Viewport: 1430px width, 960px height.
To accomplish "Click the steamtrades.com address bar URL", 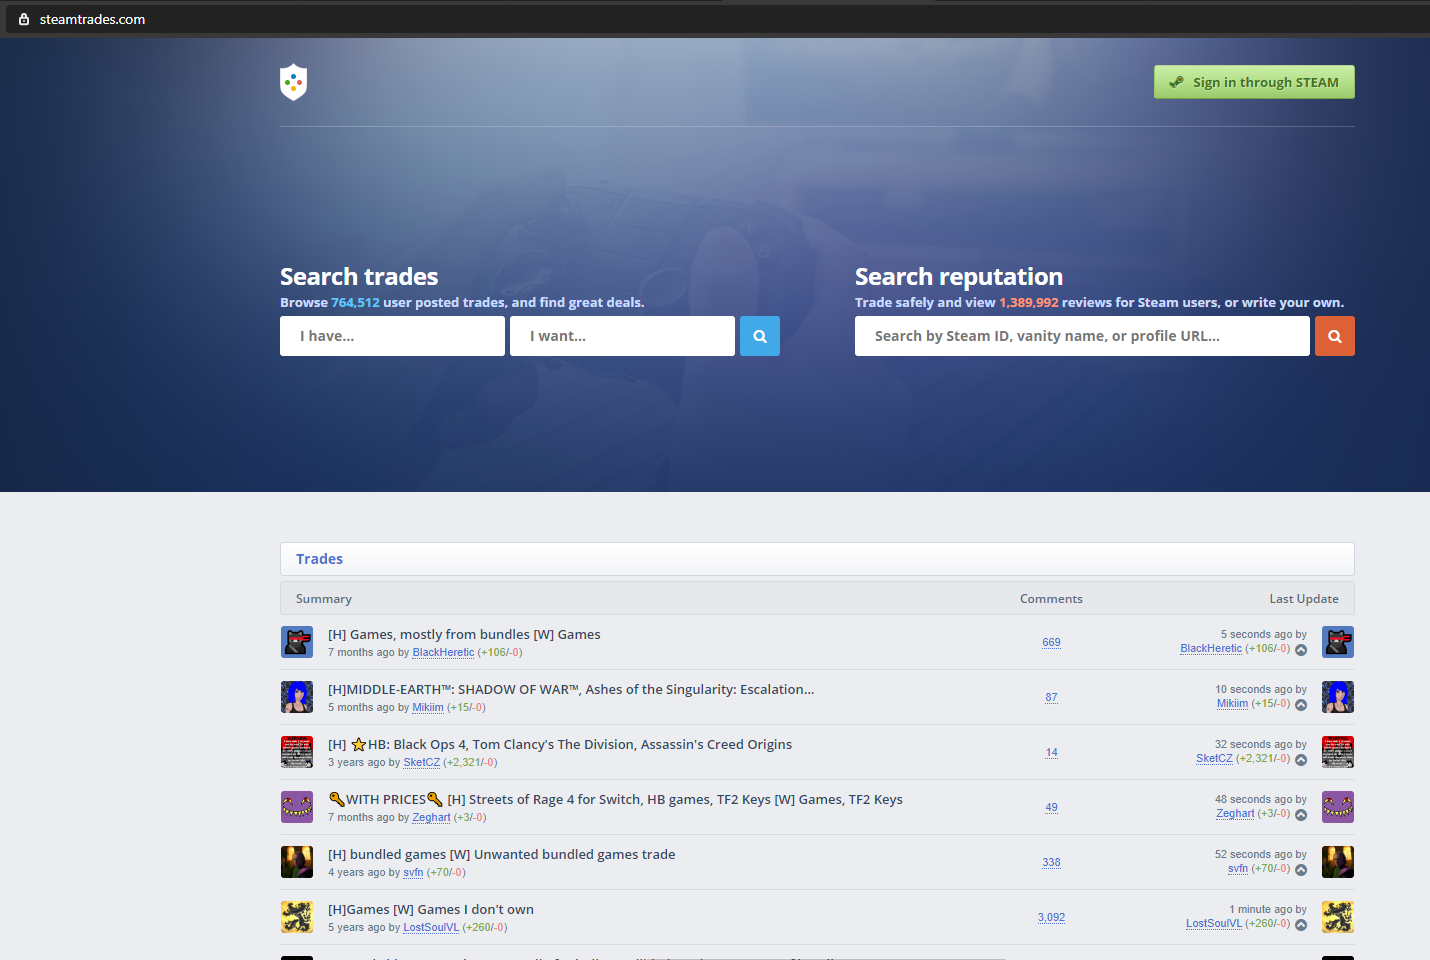I will 92,19.
